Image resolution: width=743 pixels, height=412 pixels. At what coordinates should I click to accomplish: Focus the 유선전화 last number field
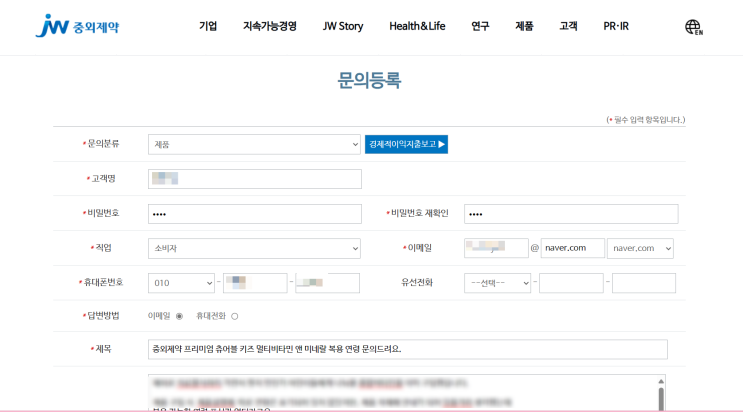pos(644,283)
